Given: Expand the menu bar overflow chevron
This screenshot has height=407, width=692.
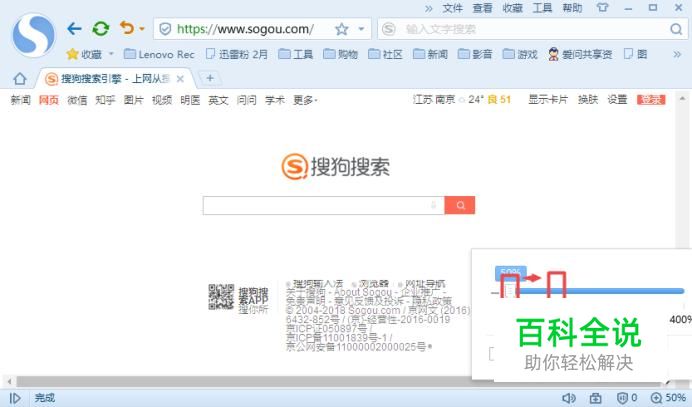Looking at the screenshot, I should 428,8.
